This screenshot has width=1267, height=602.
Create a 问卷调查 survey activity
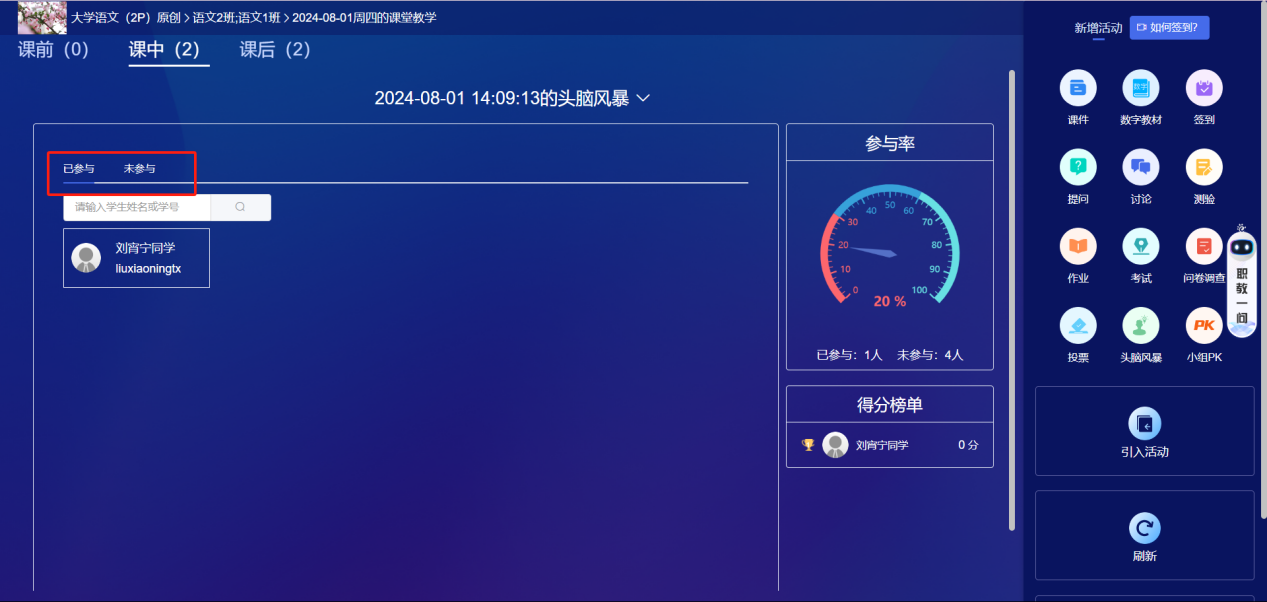(x=1204, y=246)
